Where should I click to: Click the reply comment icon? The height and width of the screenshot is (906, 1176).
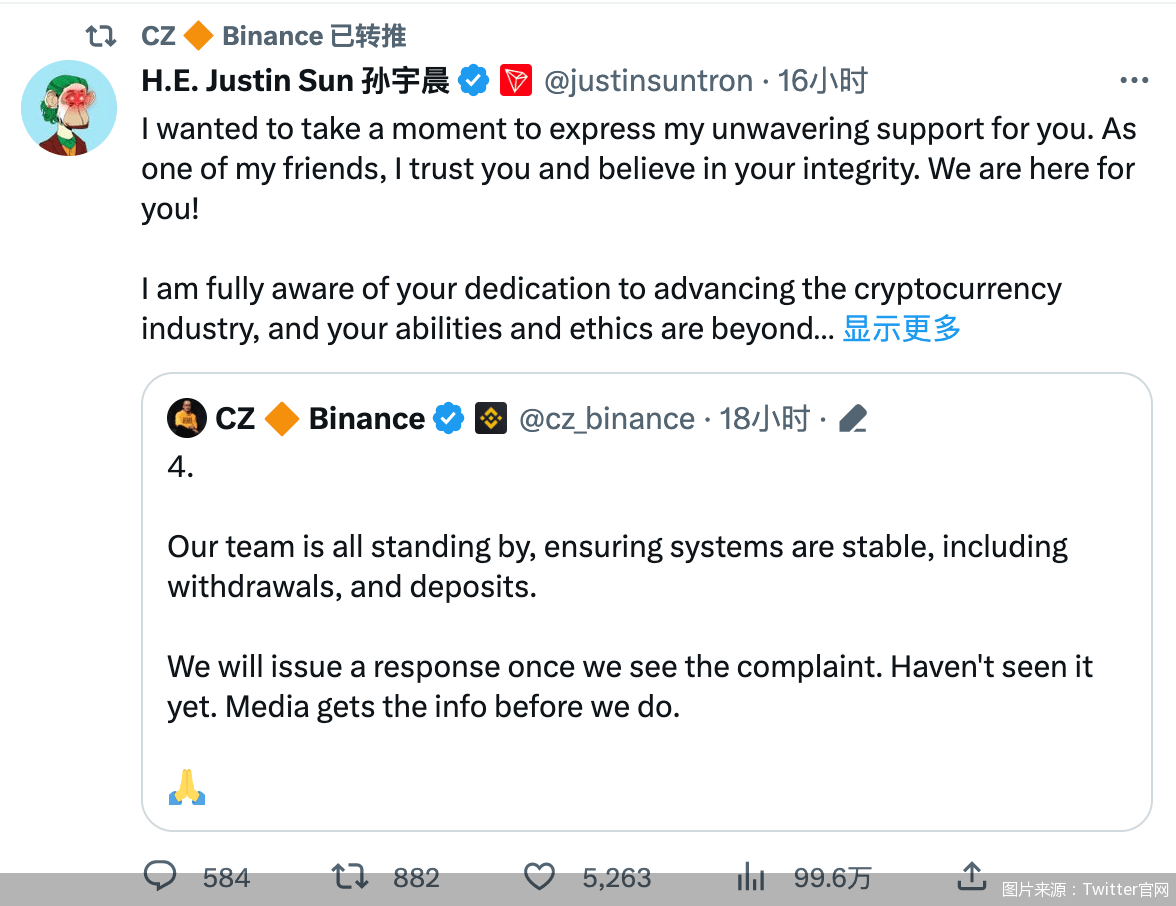click(x=160, y=877)
